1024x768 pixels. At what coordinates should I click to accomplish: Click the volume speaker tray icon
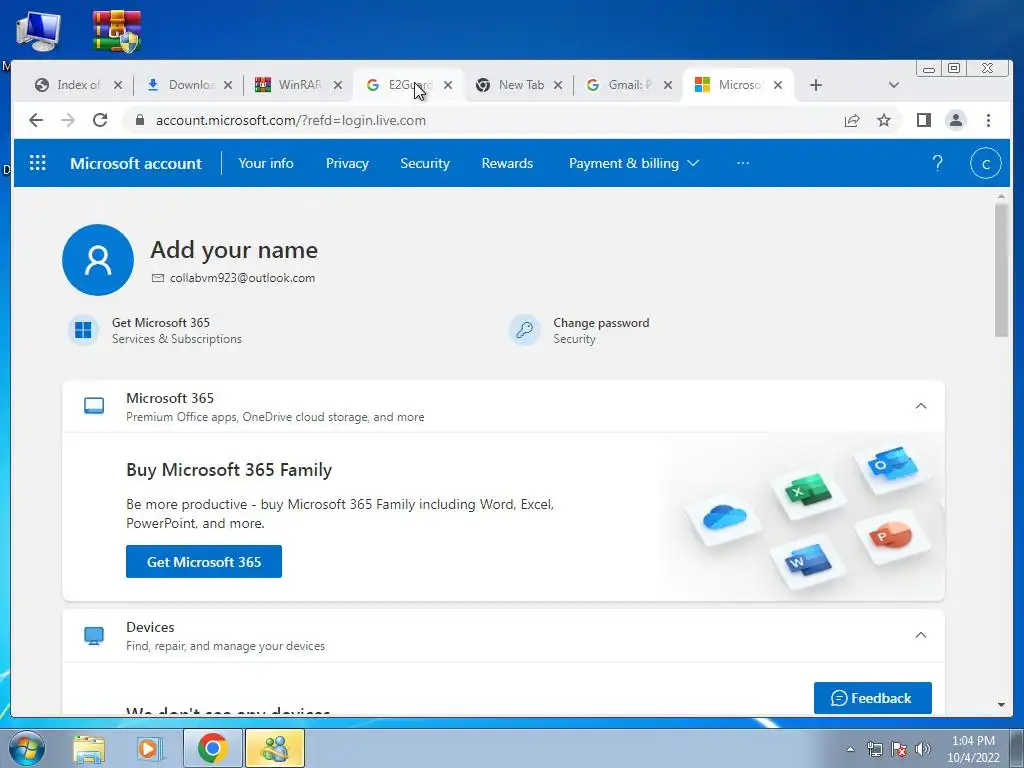point(923,749)
